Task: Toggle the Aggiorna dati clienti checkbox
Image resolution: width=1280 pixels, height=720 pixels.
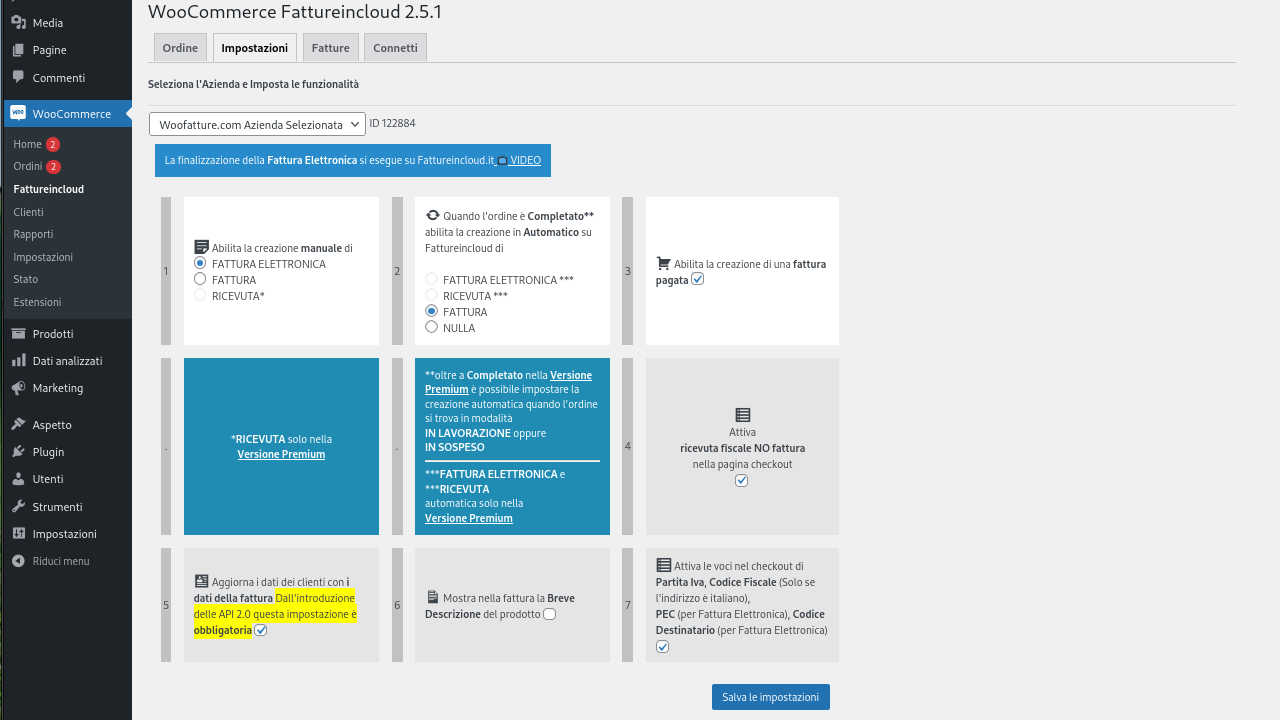Action: (261, 630)
